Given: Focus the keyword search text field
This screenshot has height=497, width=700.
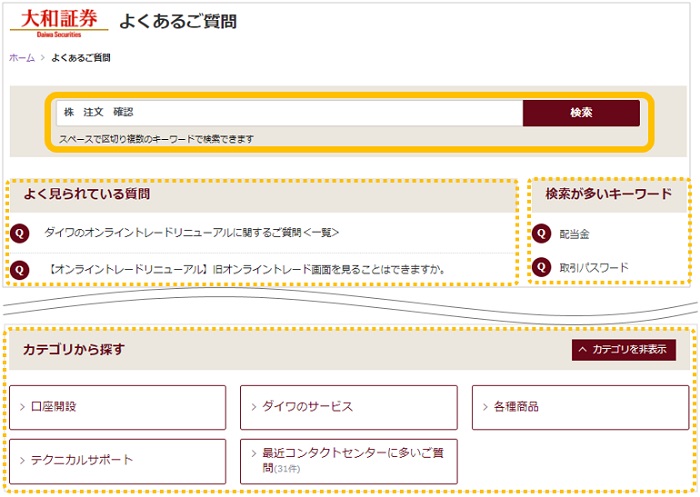Looking at the screenshot, I should tap(288, 113).
